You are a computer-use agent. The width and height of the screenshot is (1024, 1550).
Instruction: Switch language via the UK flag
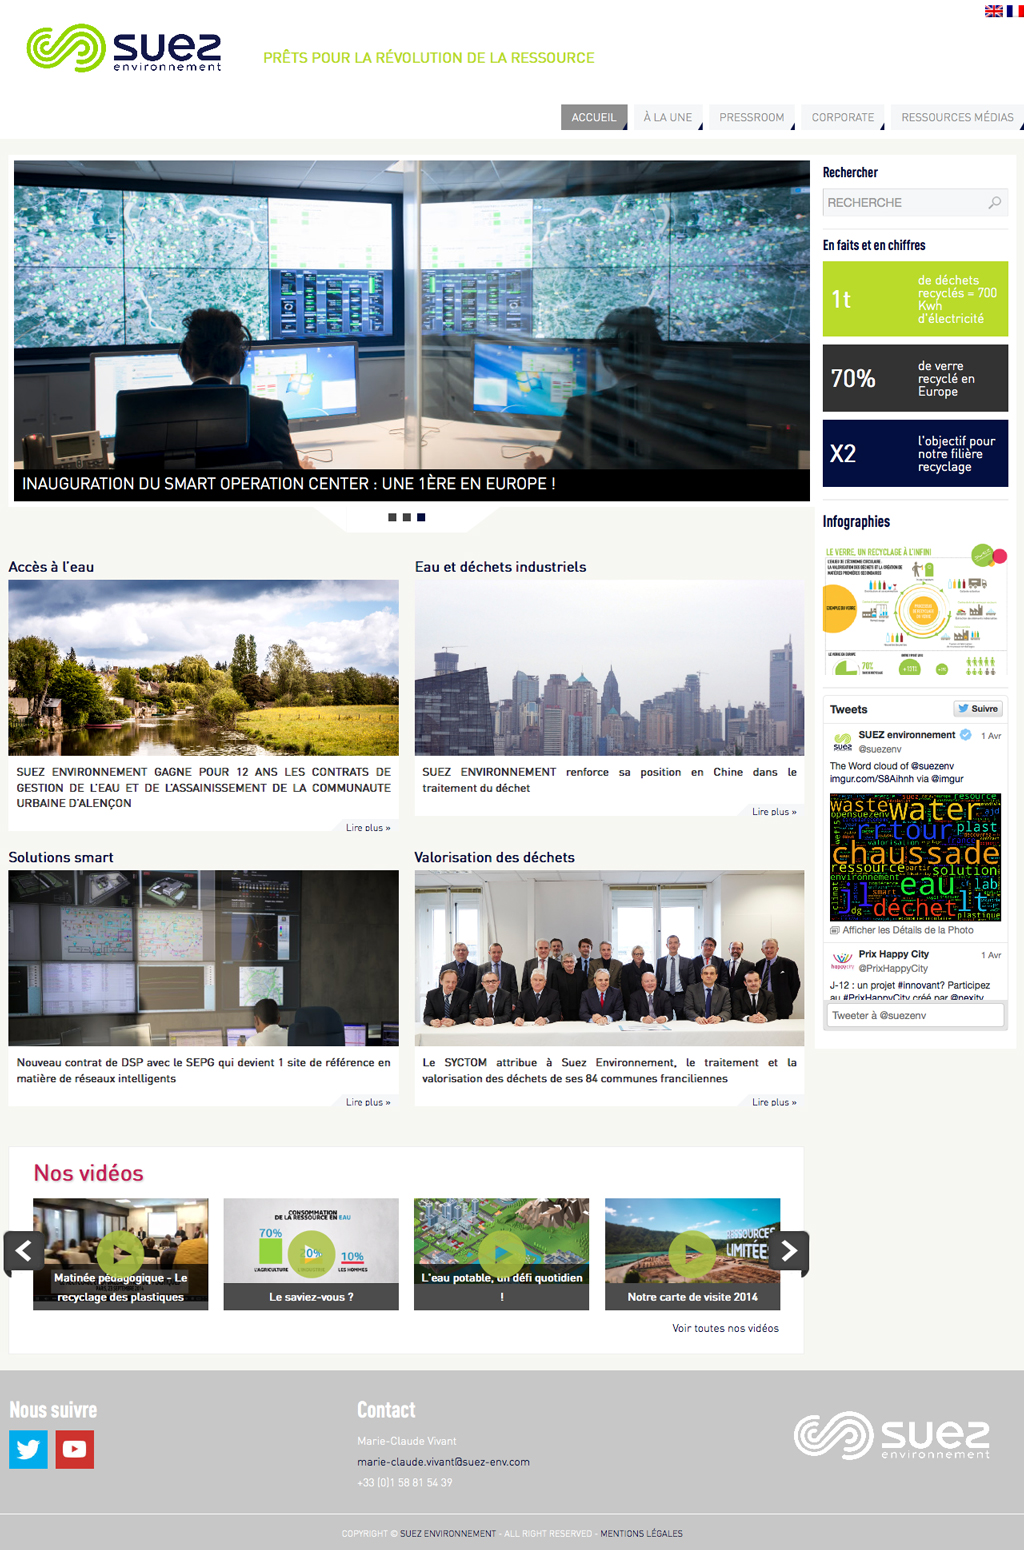point(994,11)
